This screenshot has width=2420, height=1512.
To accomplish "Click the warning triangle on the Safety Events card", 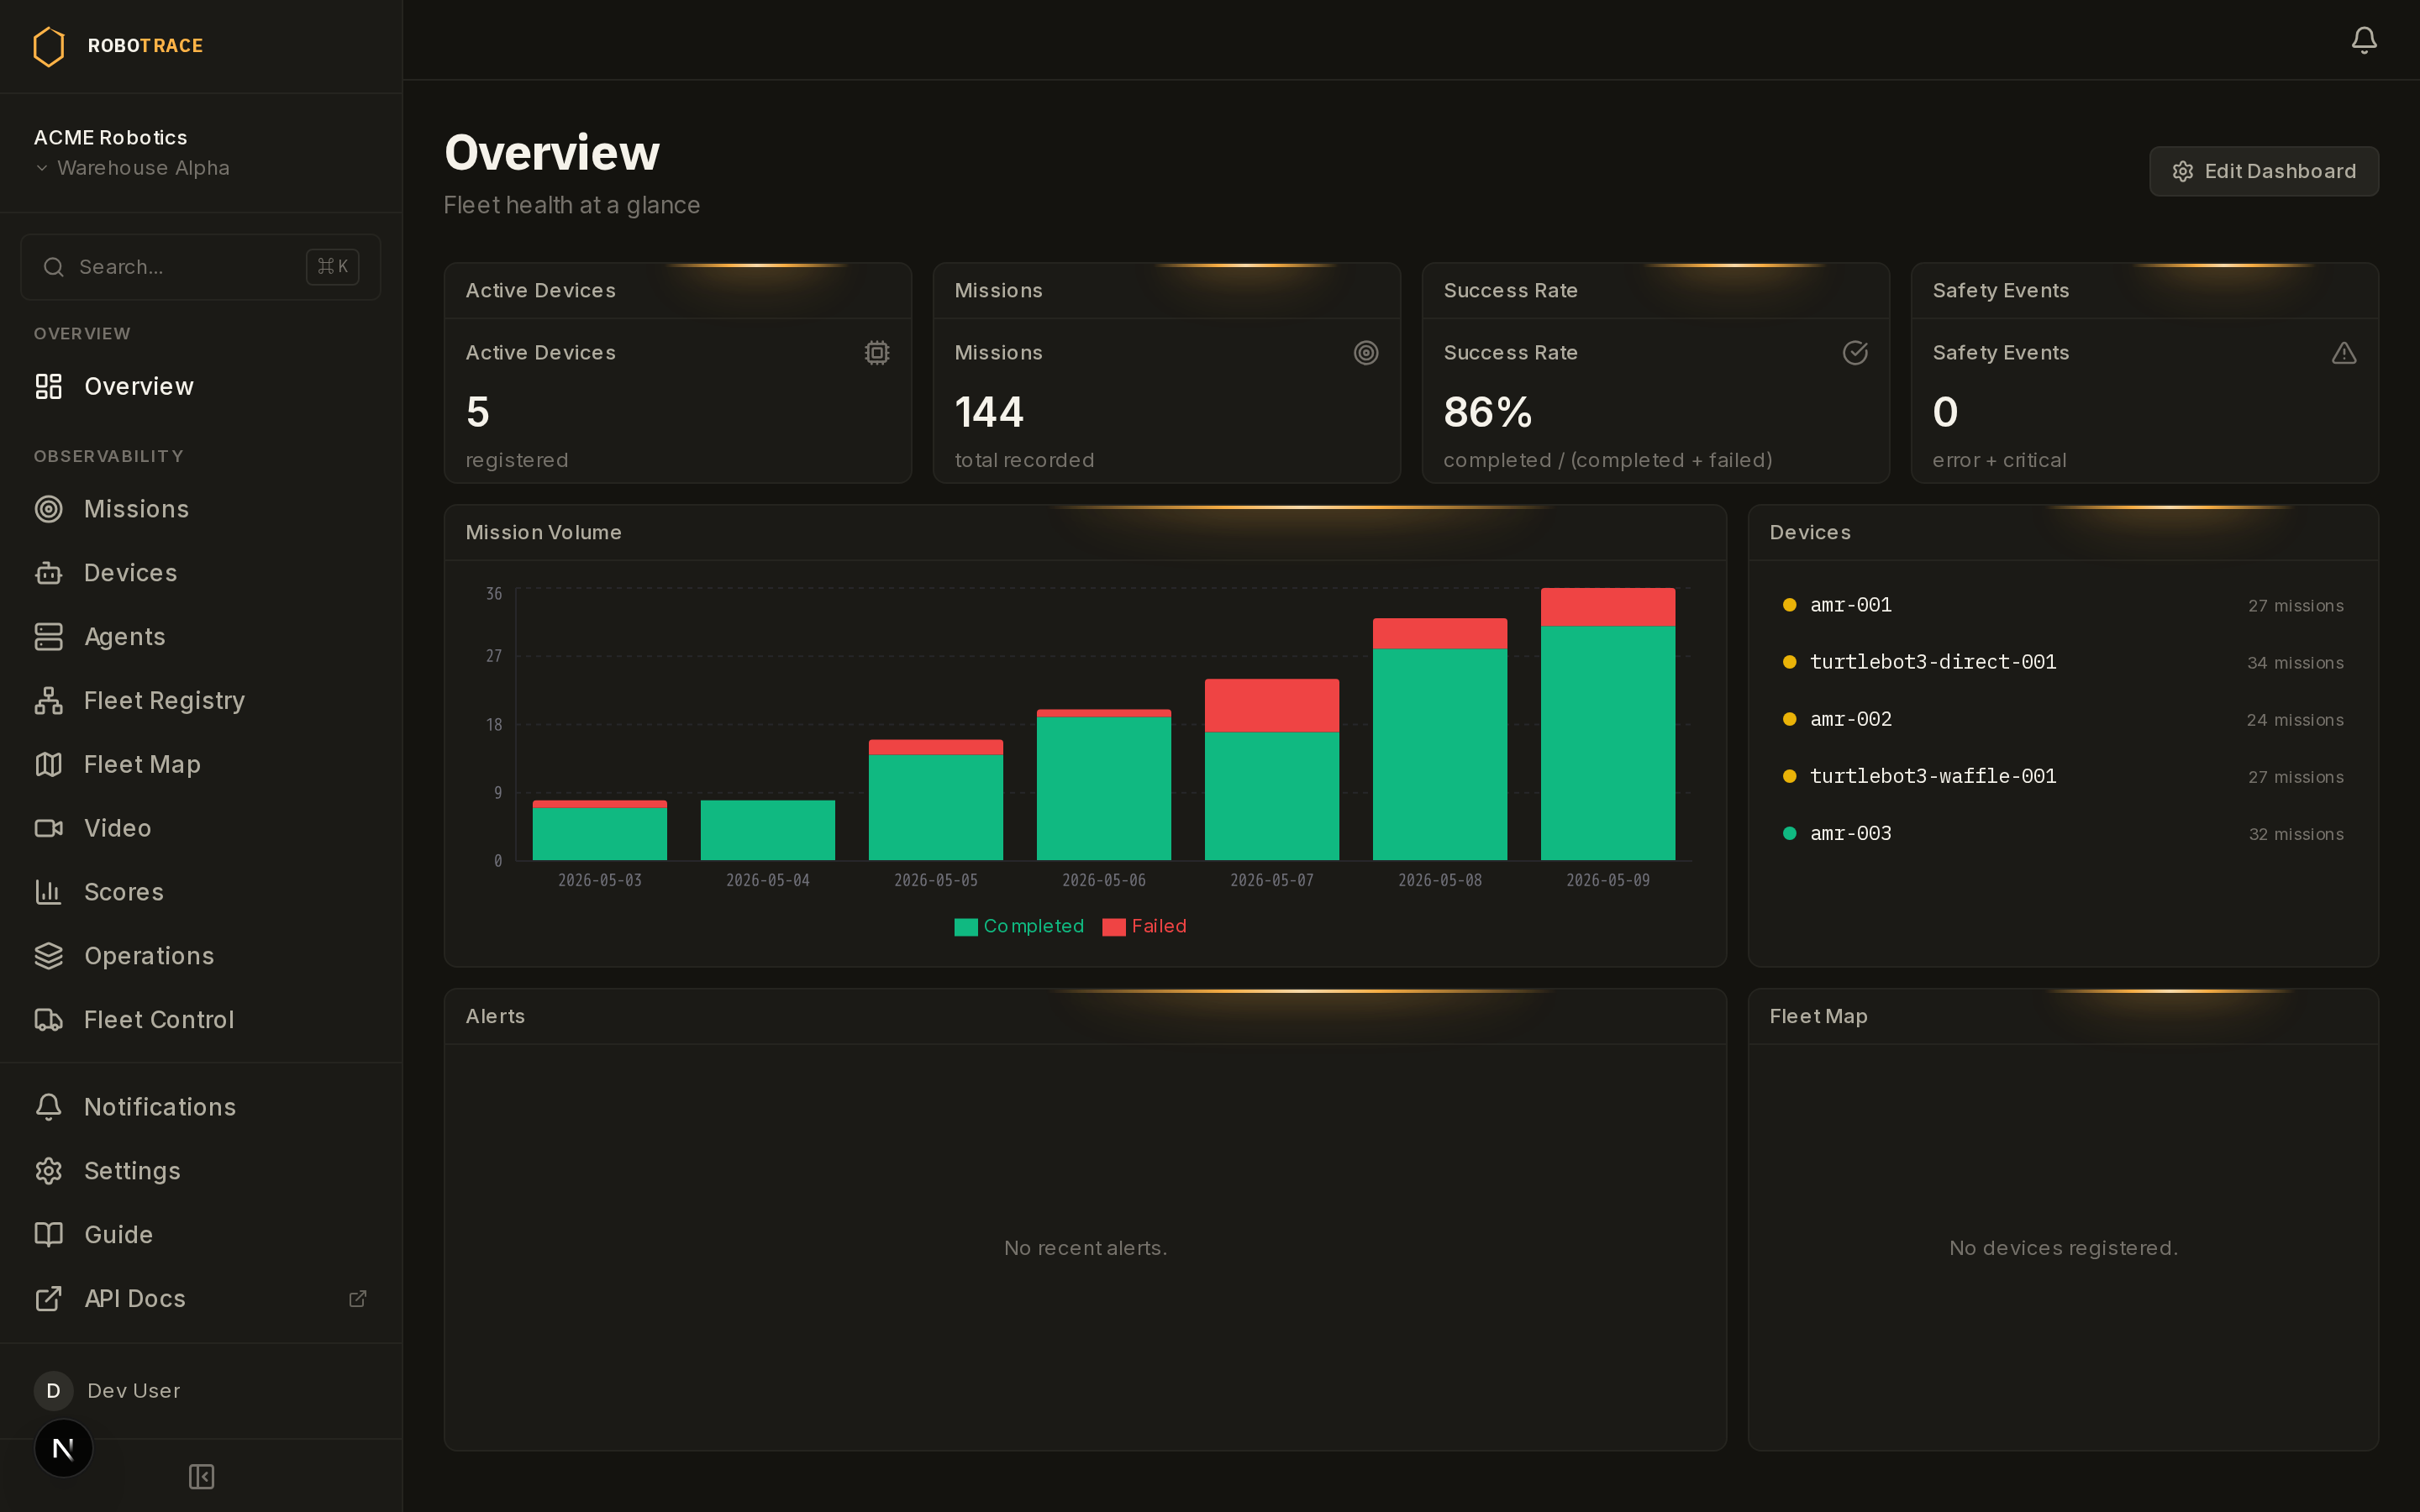I will pos(2344,353).
